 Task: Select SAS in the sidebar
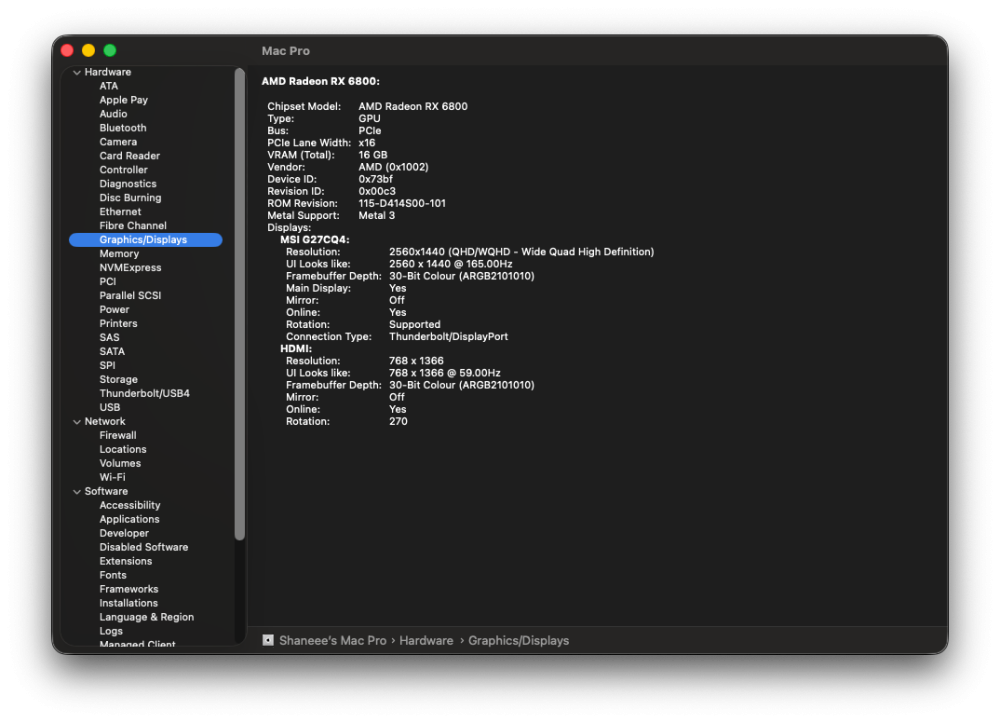pyautogui.click(x=109, y=339)
